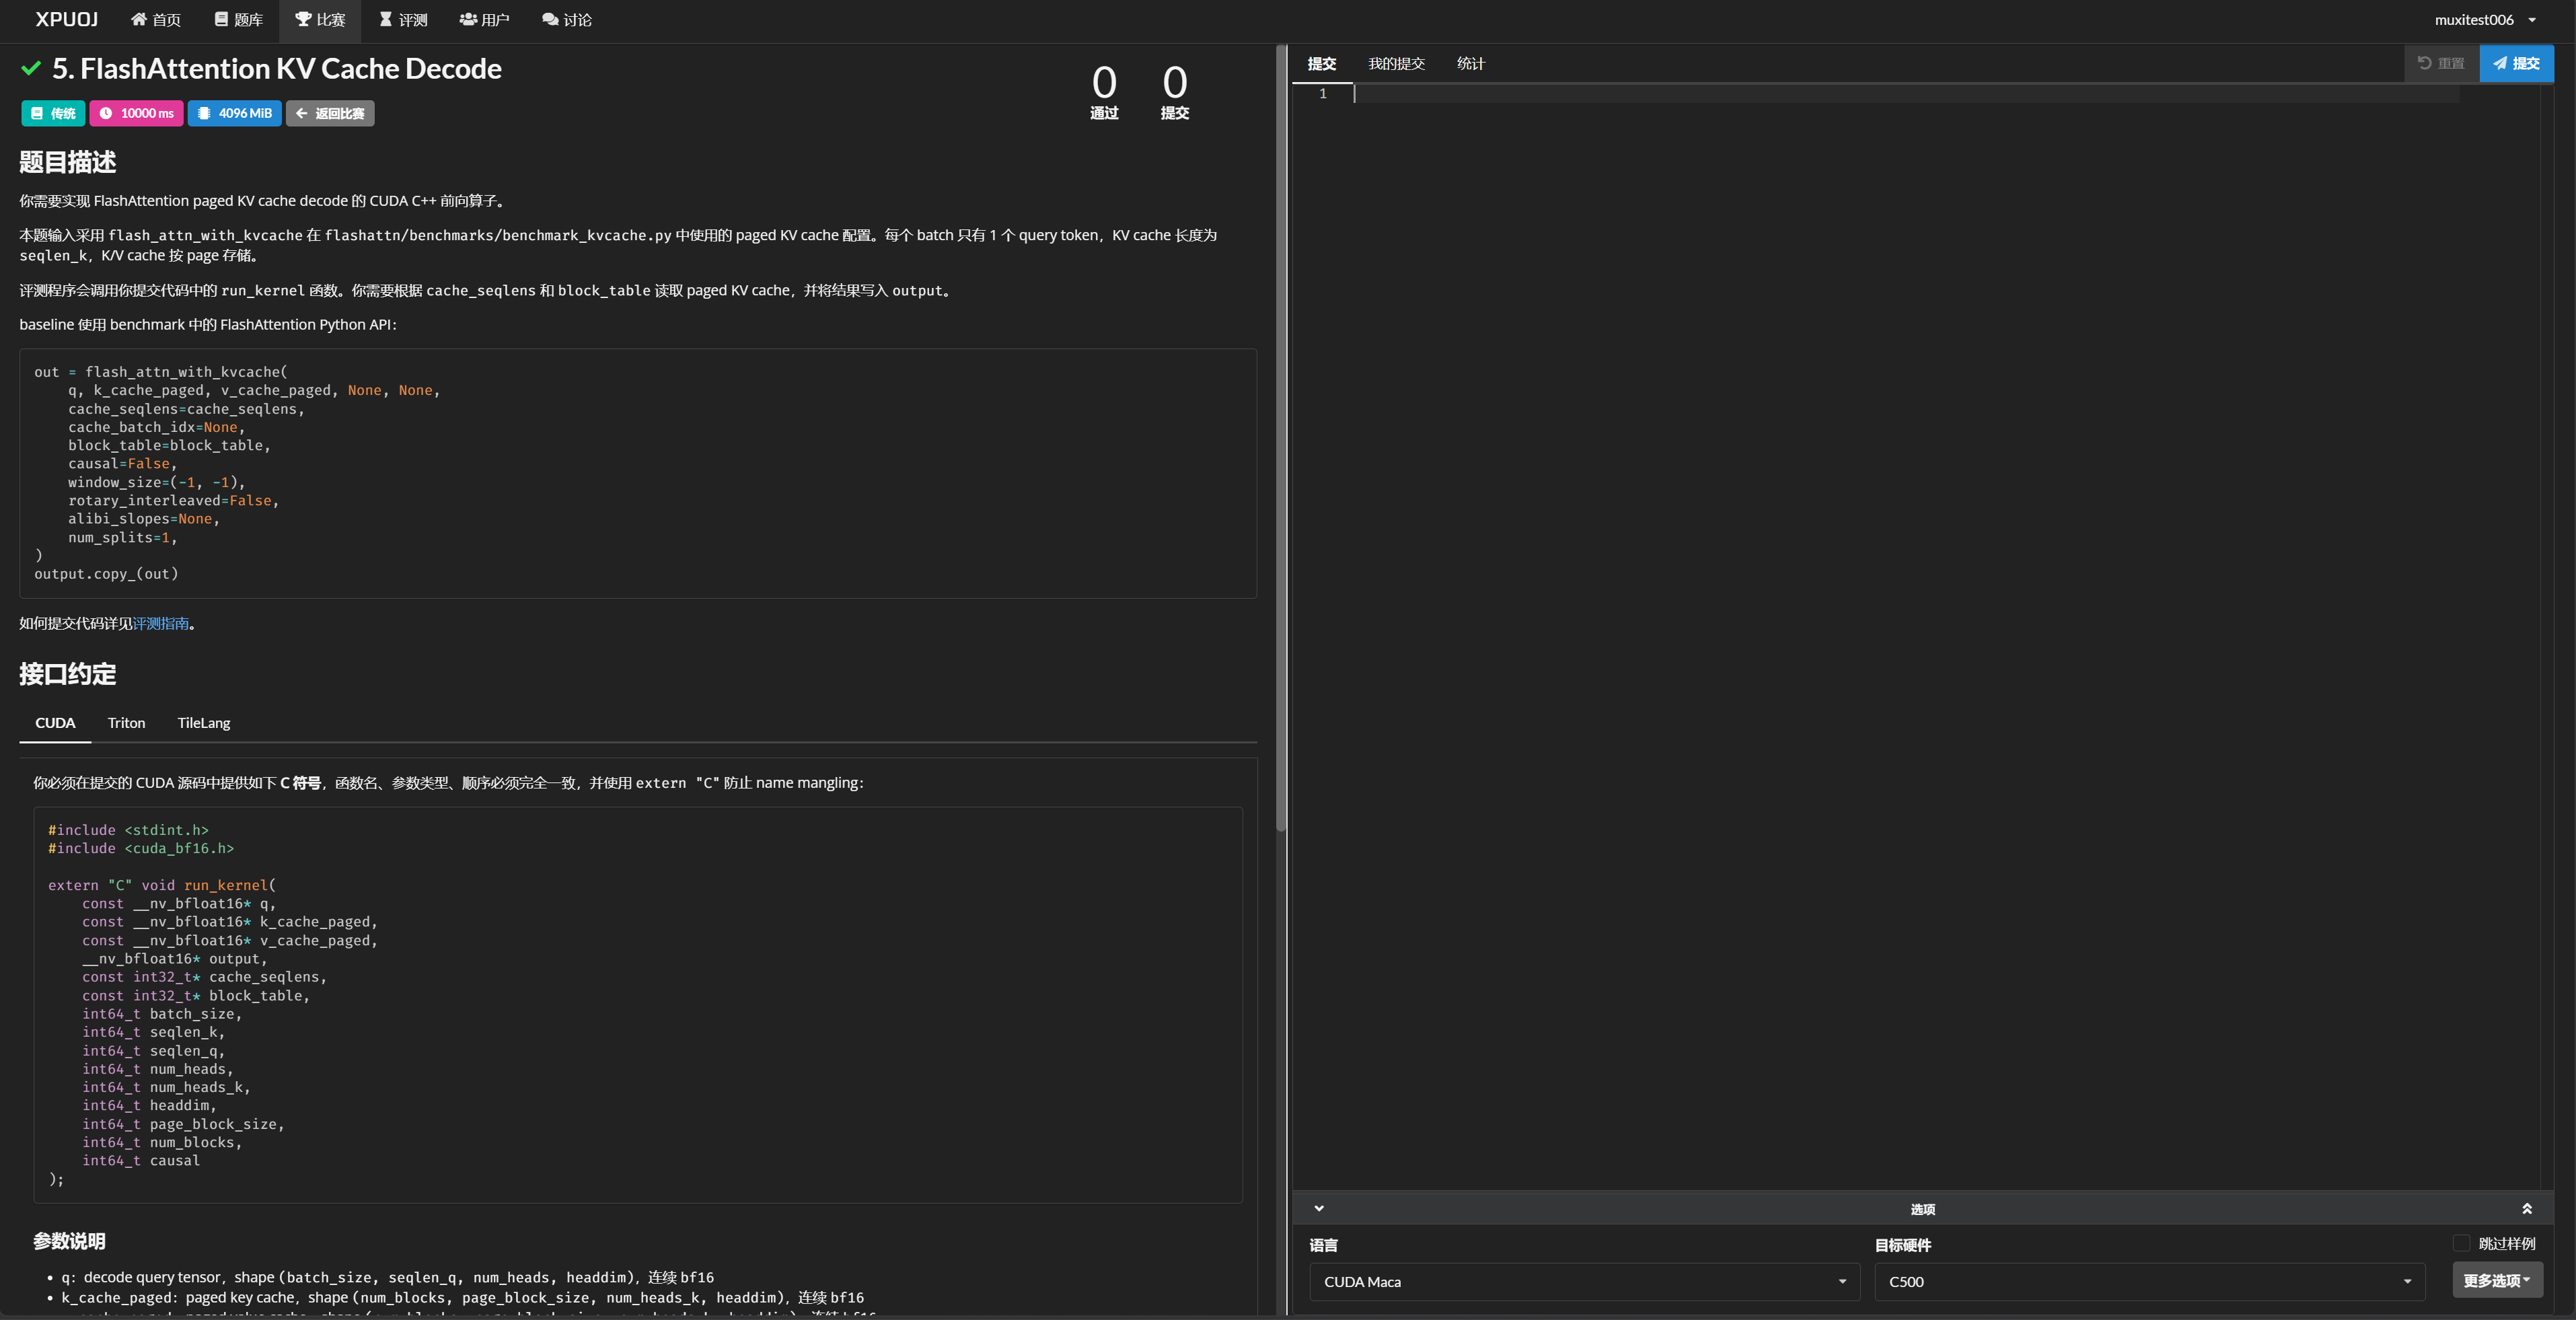Viewport: 2576px width, 1320px height.
Task: Click the problem title "5. FlashAttention KV Cache Decode"
Action: tap(277, 68)
